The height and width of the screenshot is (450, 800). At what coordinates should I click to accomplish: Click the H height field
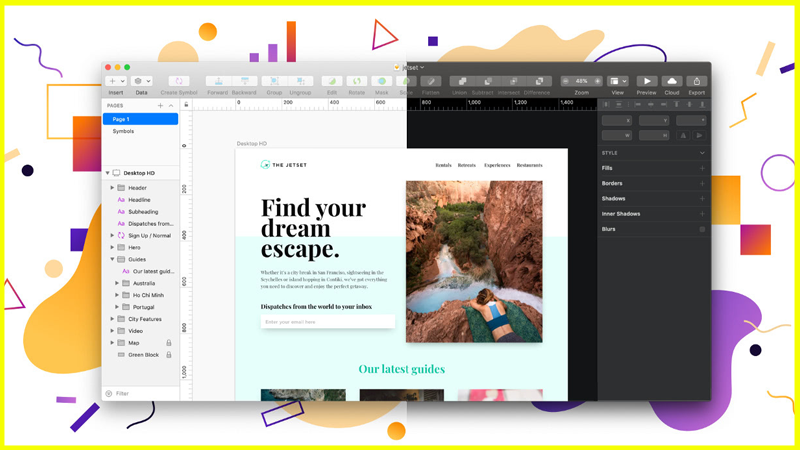click(654, 135)
